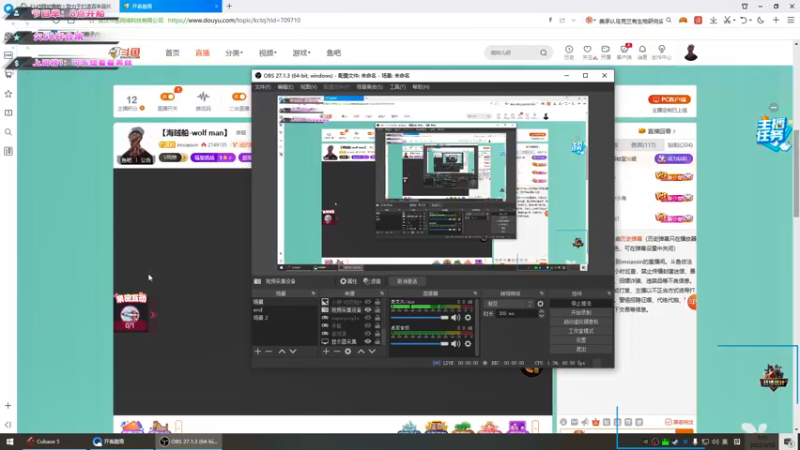
Task: Switch to the VIP guests (117) tab
Action: click(x=643, y=145)
